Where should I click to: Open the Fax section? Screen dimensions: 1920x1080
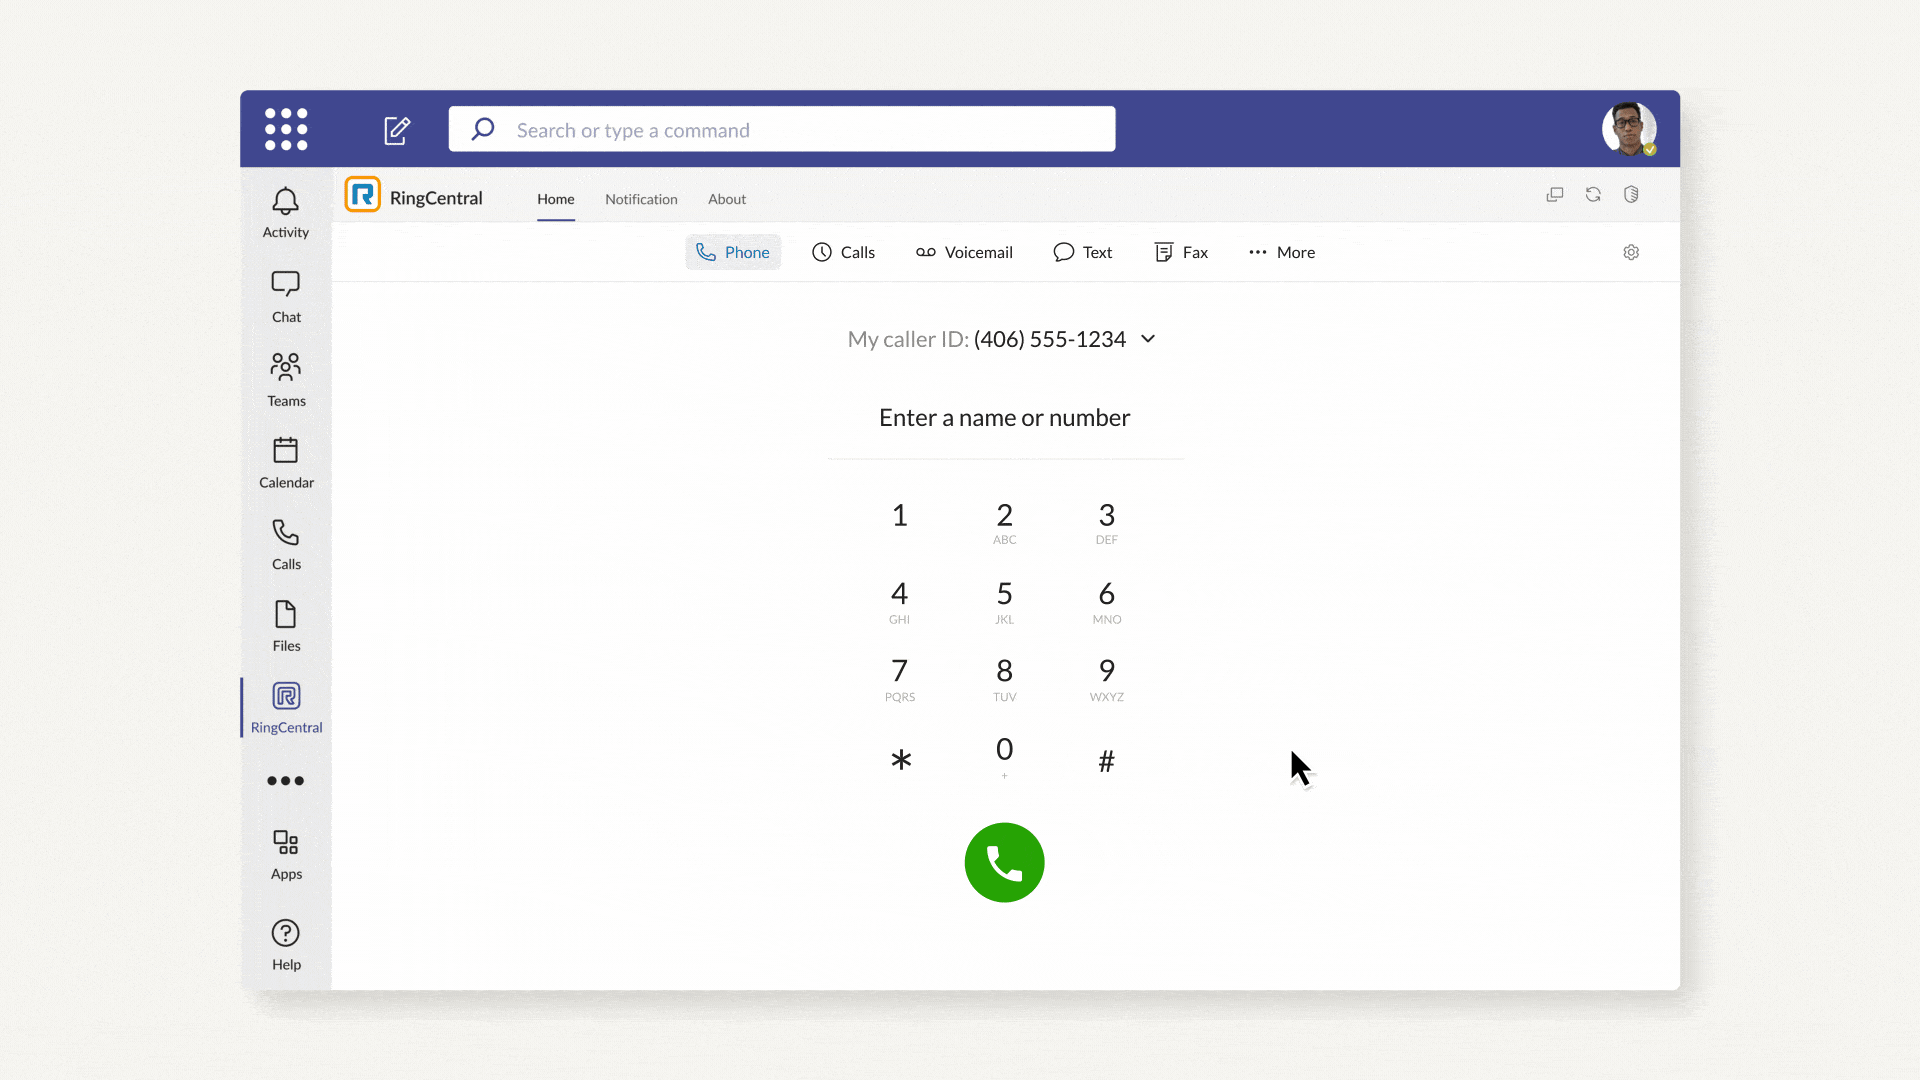pos(1180,252)
